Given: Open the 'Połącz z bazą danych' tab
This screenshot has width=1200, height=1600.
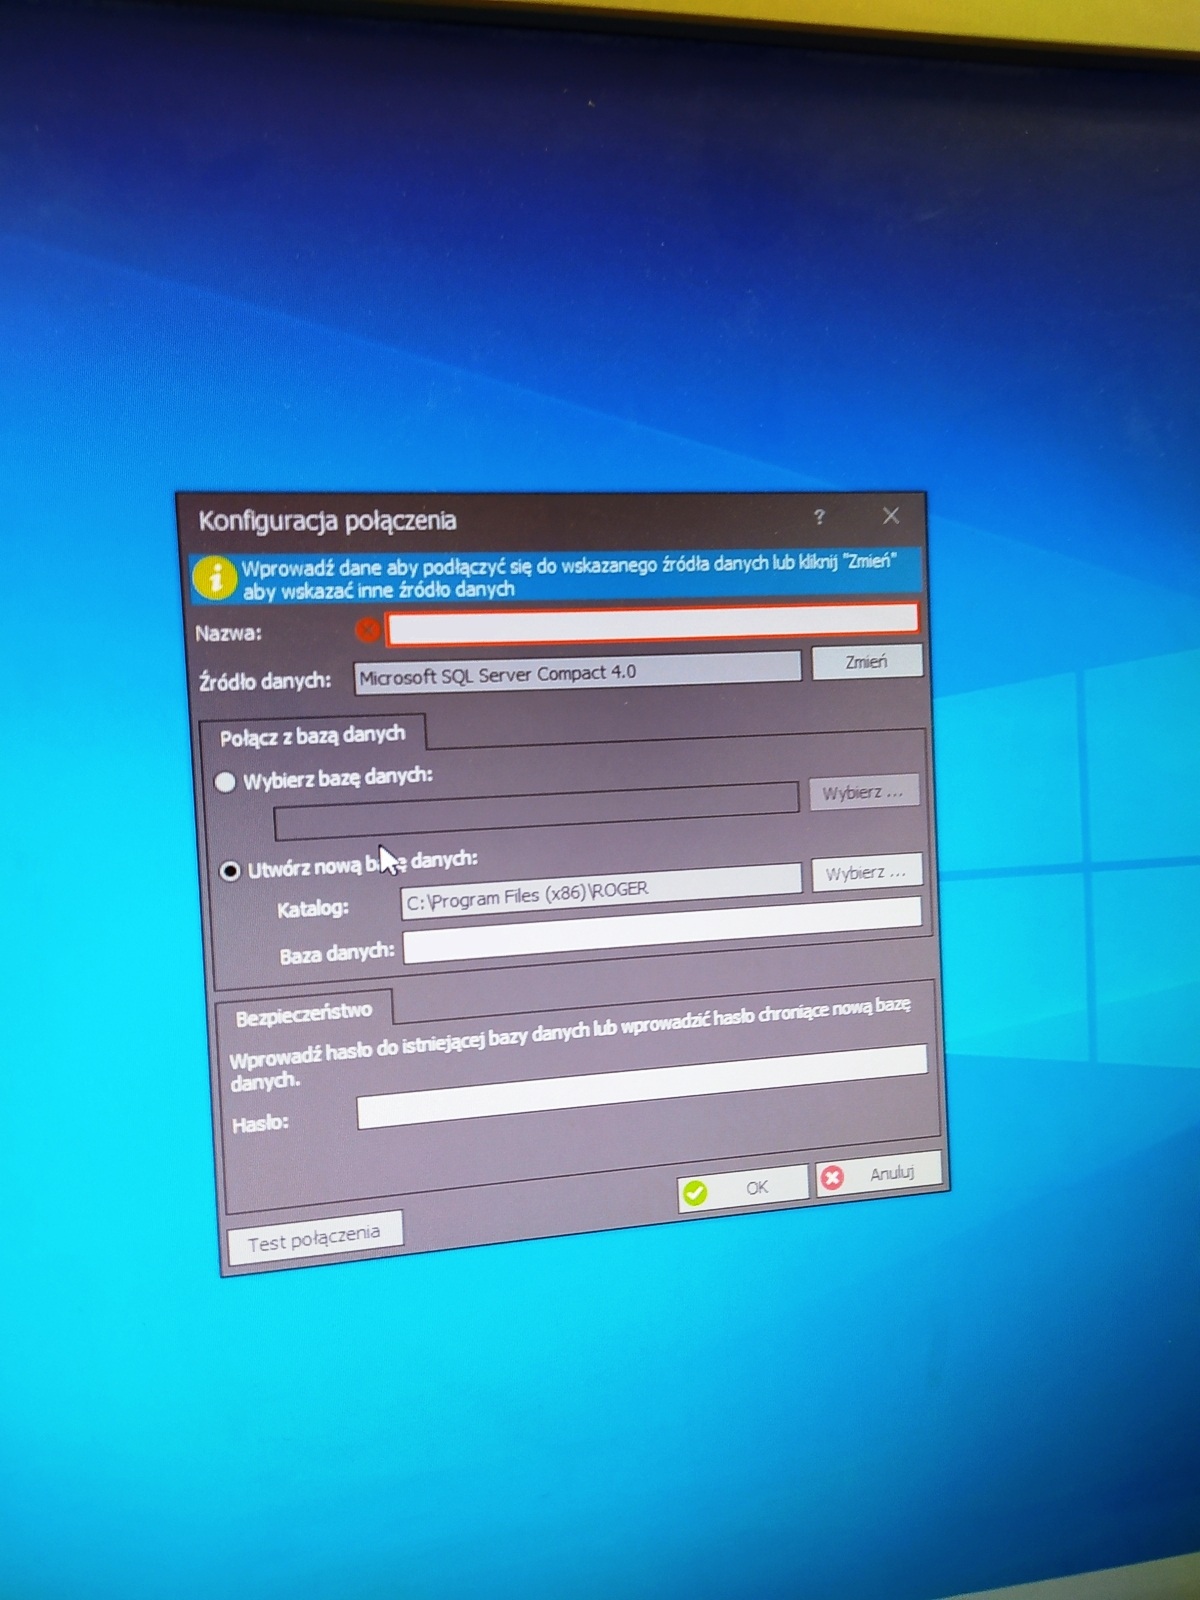Looking at the screenshot, I should pos(312,737).
